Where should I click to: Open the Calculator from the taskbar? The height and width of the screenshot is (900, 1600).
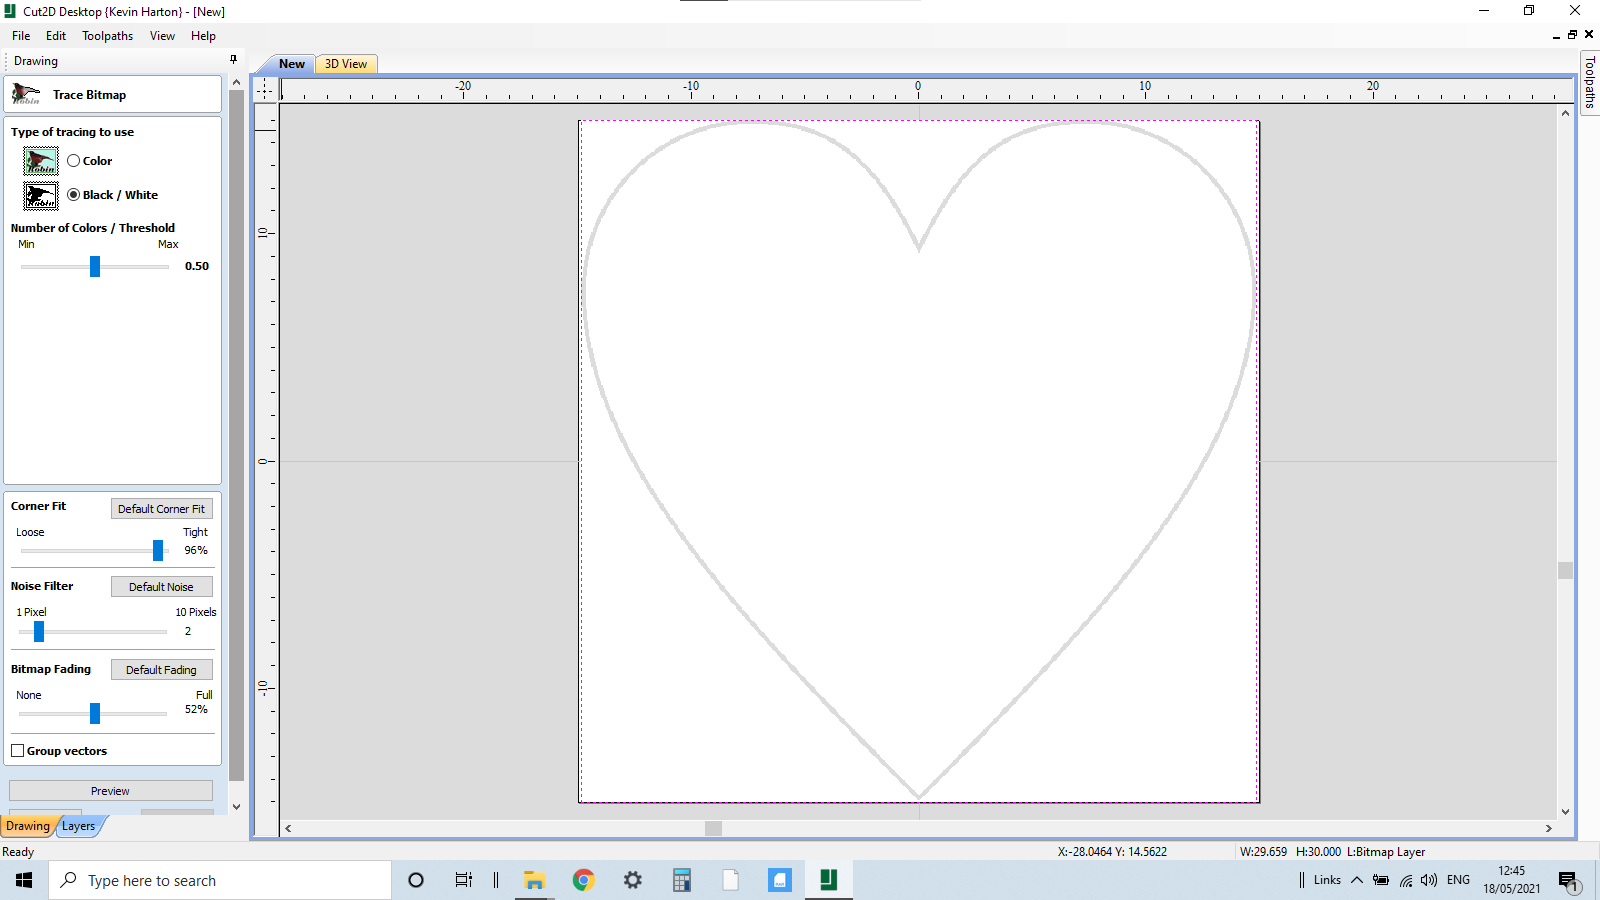coord(681,880)
